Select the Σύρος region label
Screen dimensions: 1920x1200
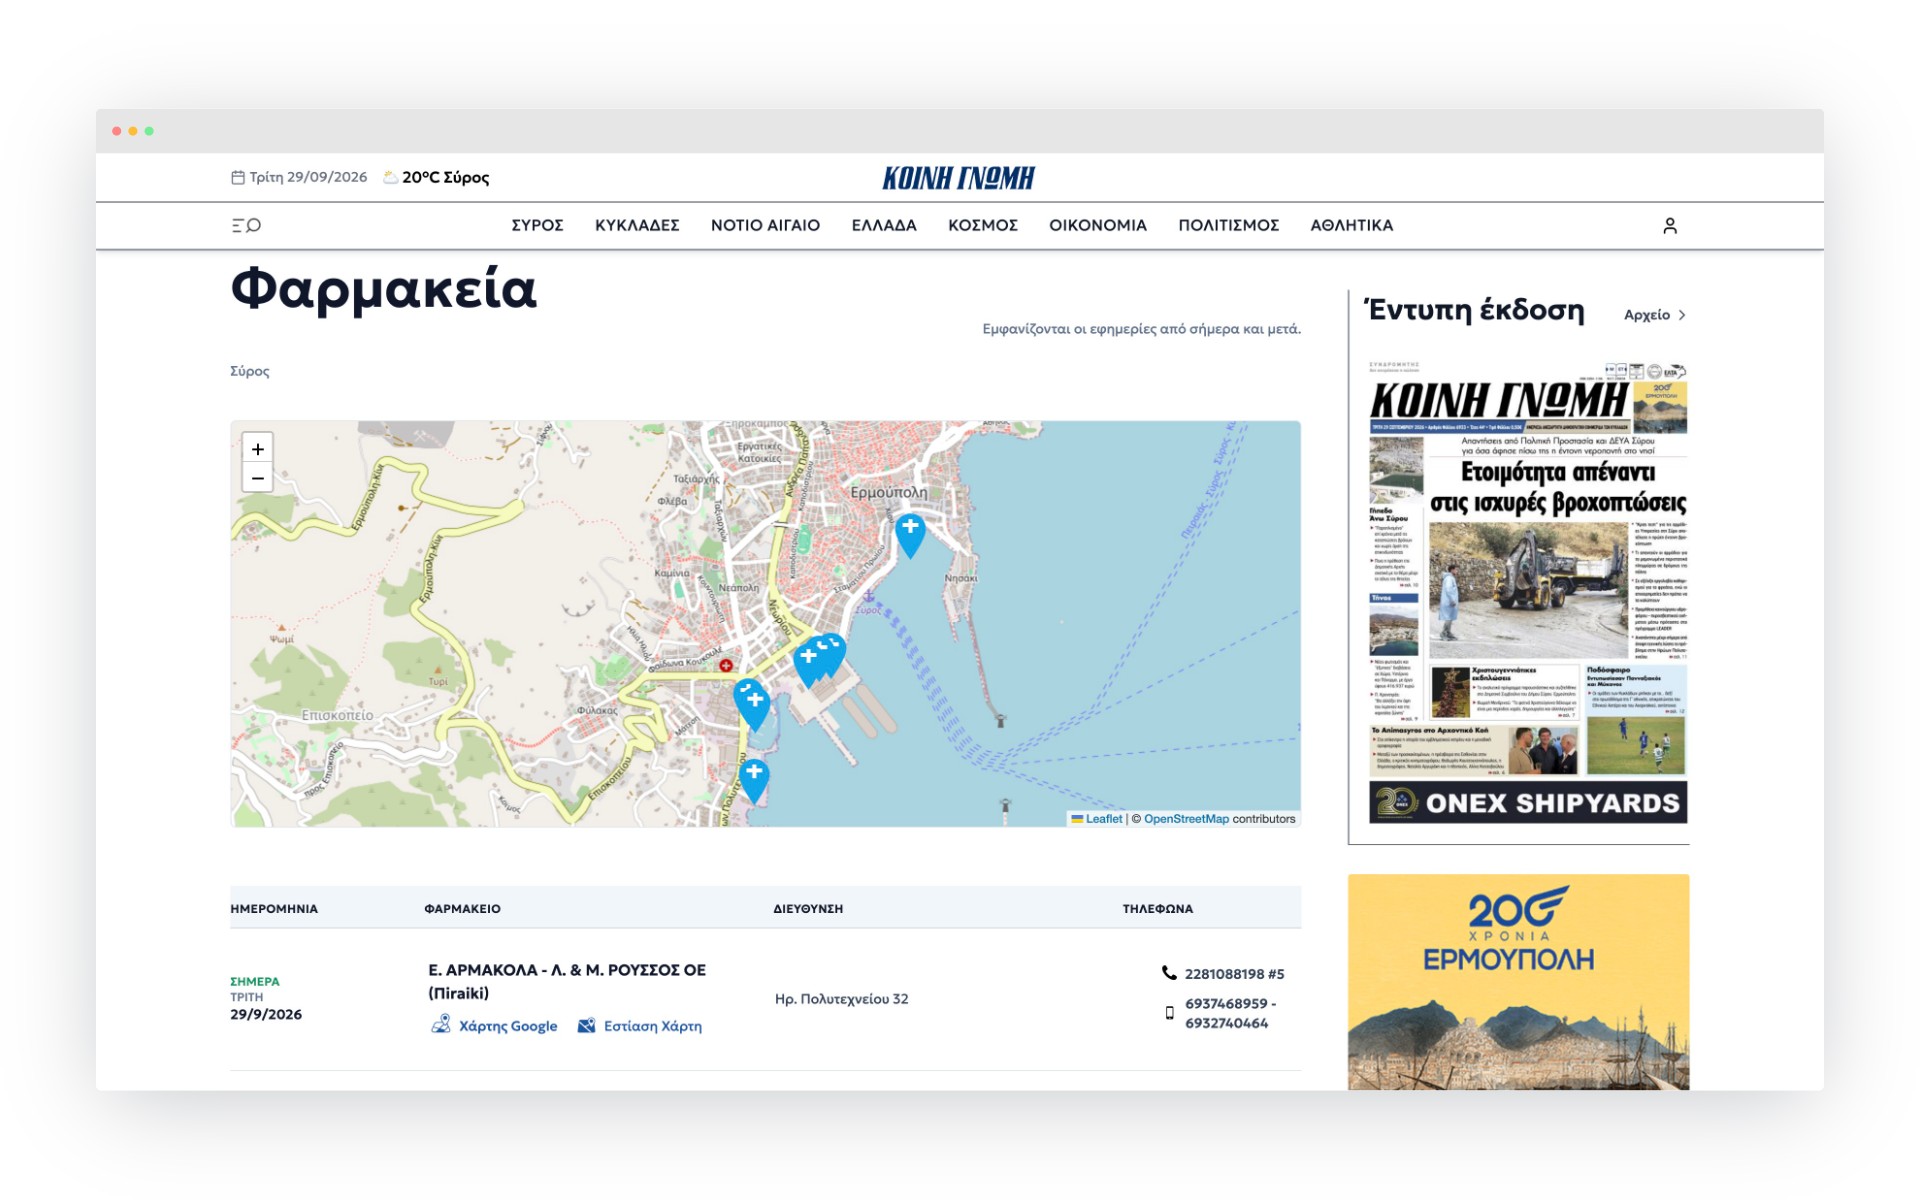[250, 371]
